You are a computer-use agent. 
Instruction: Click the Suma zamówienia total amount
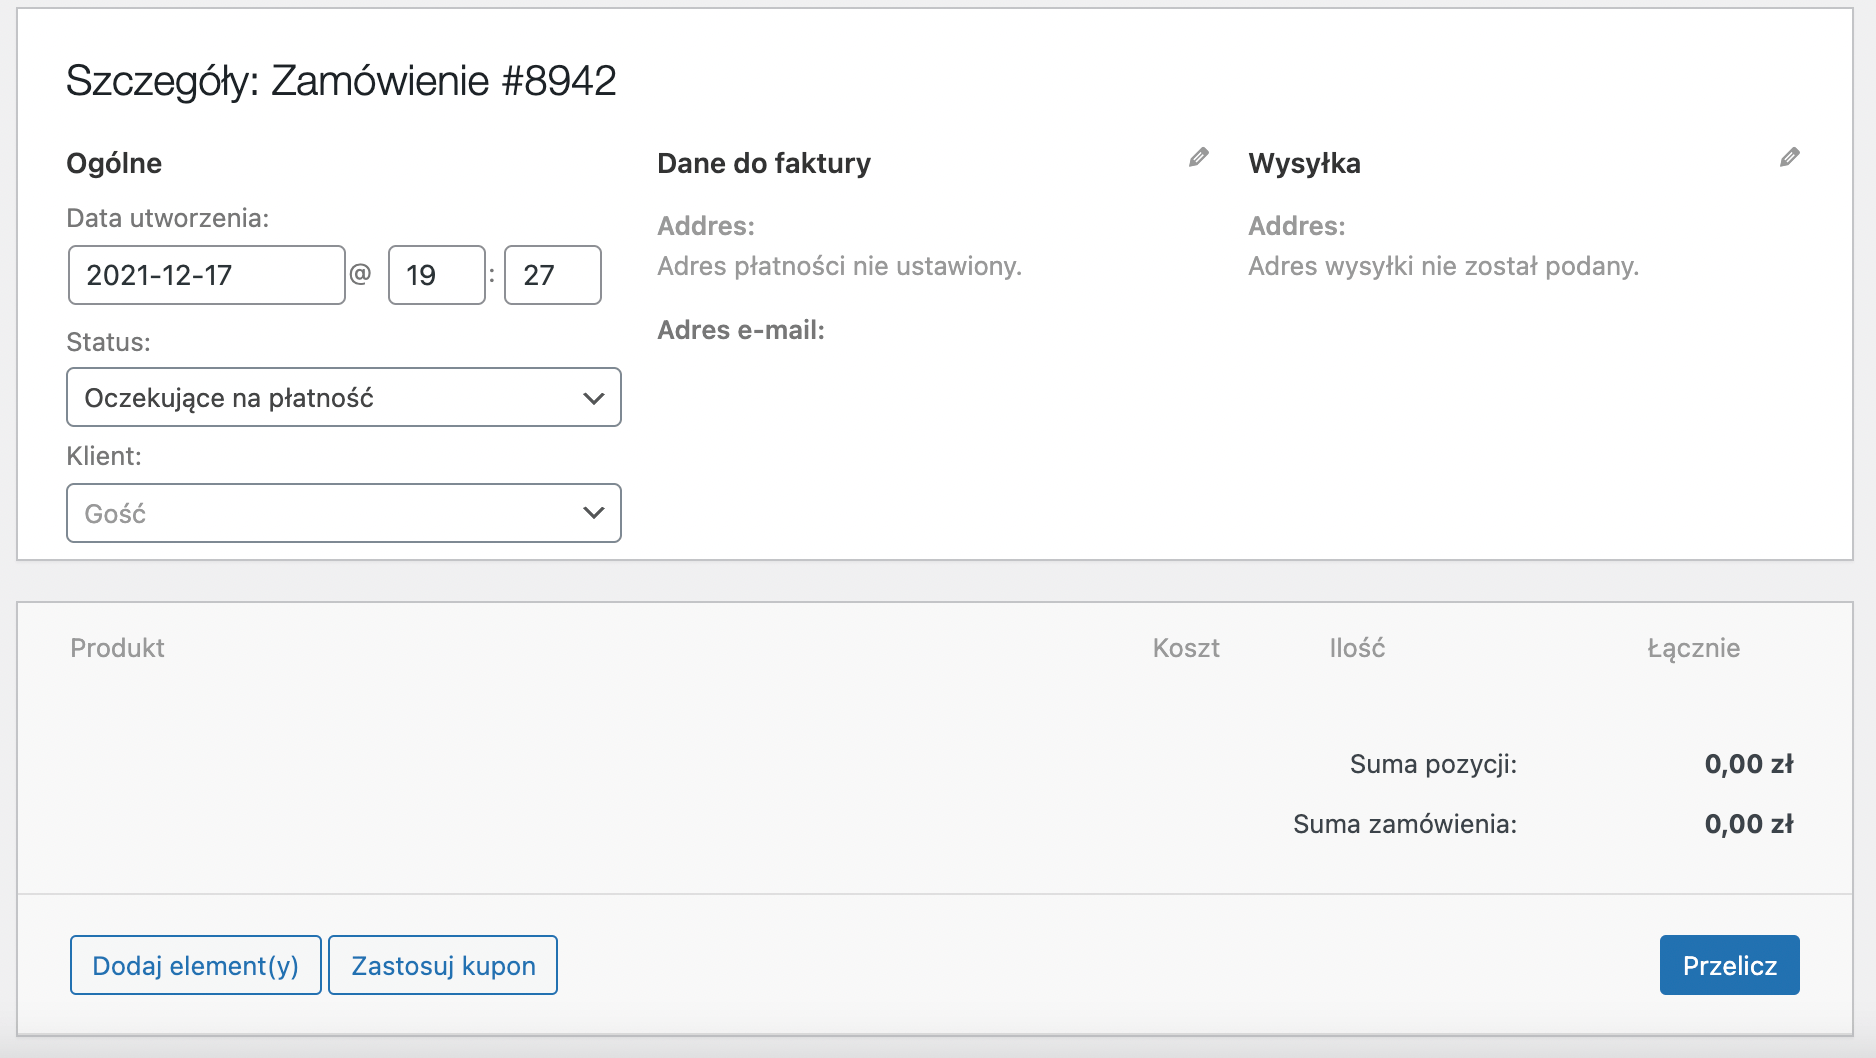click(1749, 824)
